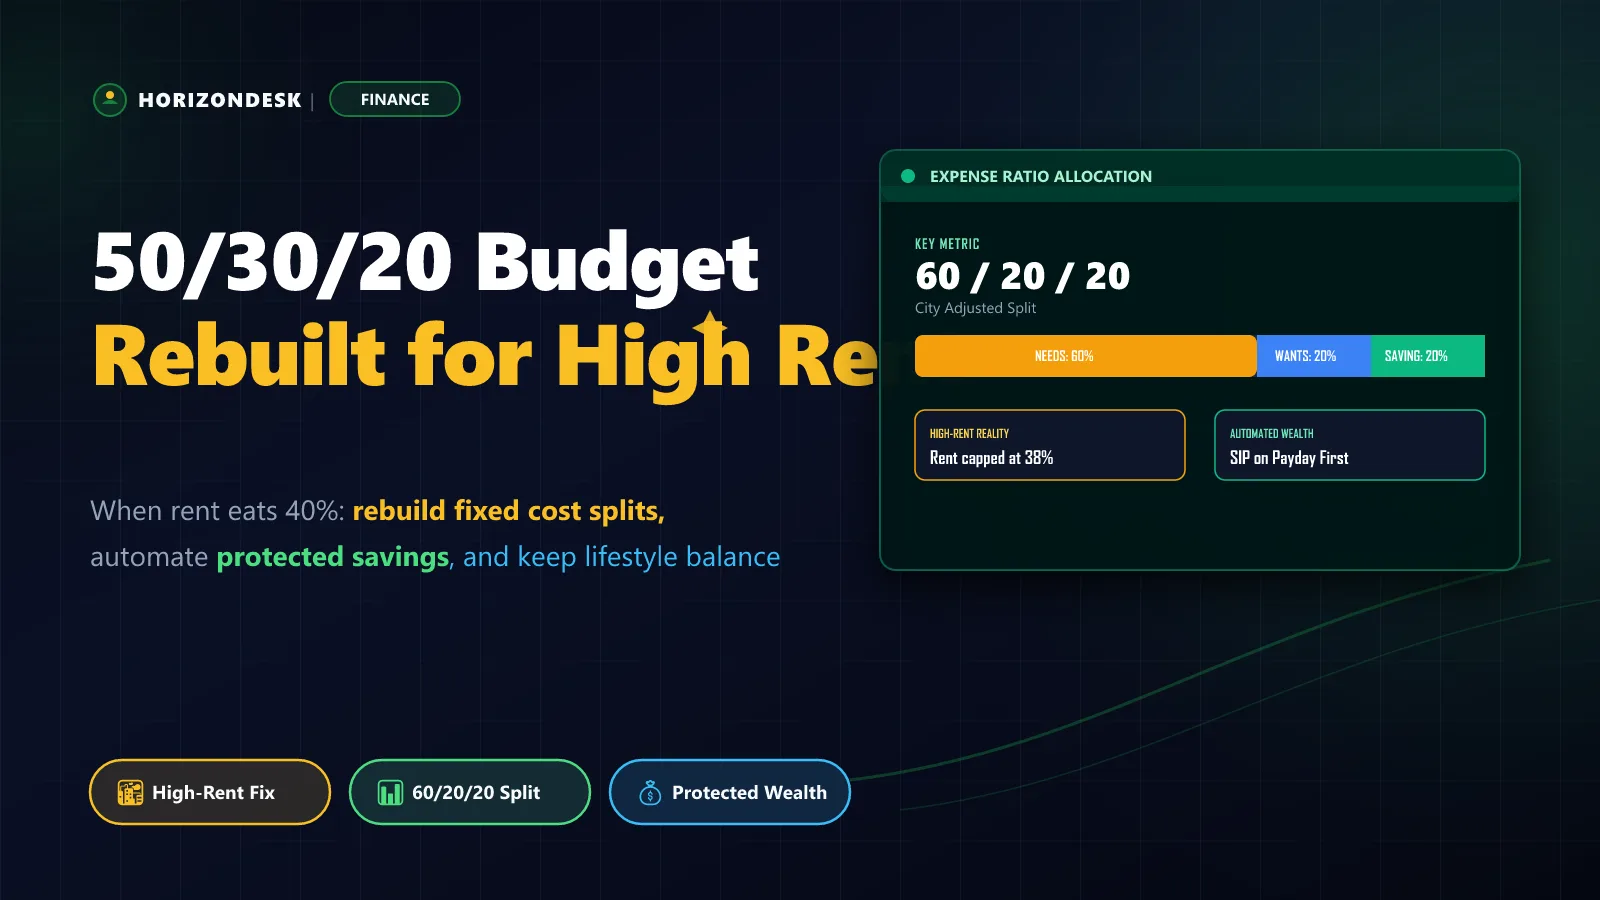
Task: Click the HORIZONDESK brand name
Action: coord(220,100)
